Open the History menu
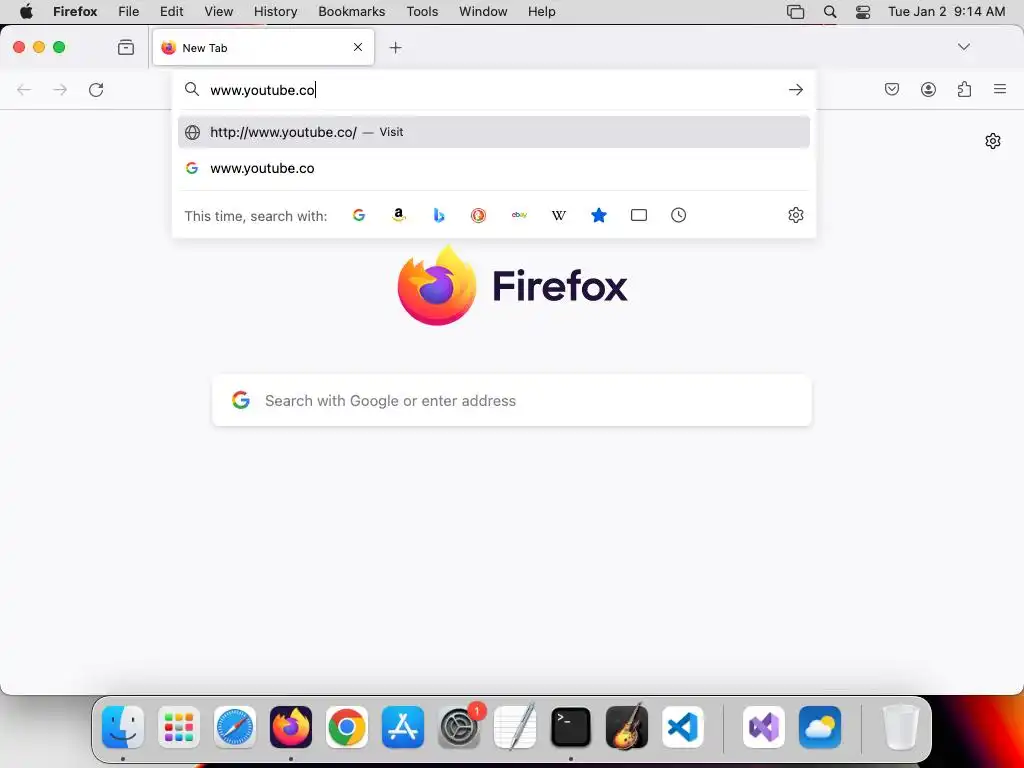 click(275, 11)
